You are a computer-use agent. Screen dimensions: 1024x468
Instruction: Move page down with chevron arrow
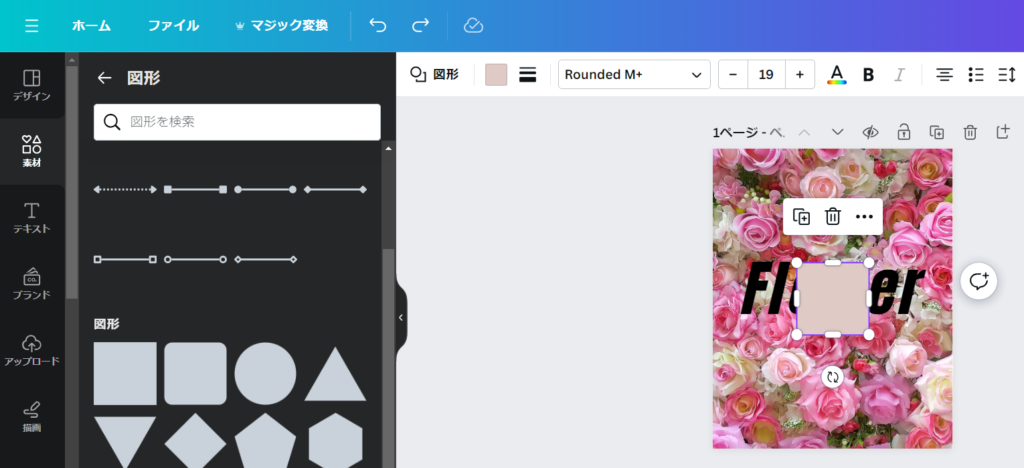tap(838, 132)
